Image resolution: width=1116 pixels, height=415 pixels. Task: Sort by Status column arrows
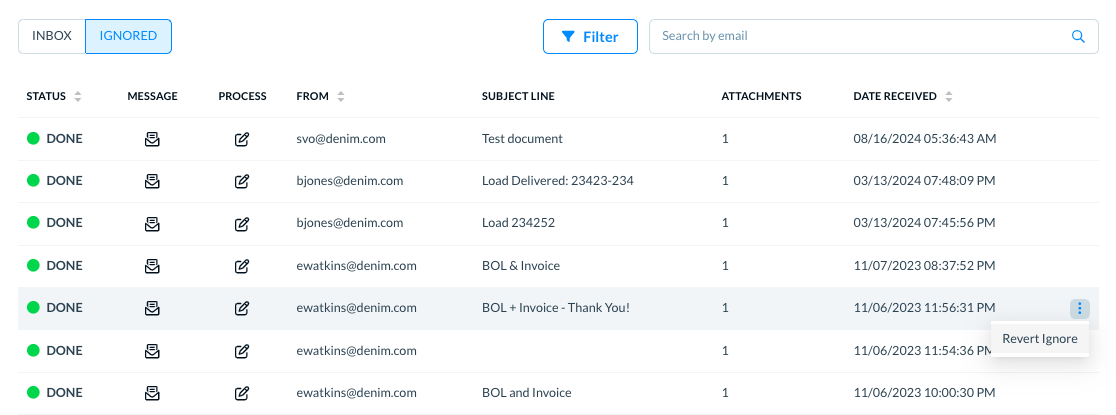(78, 96)
